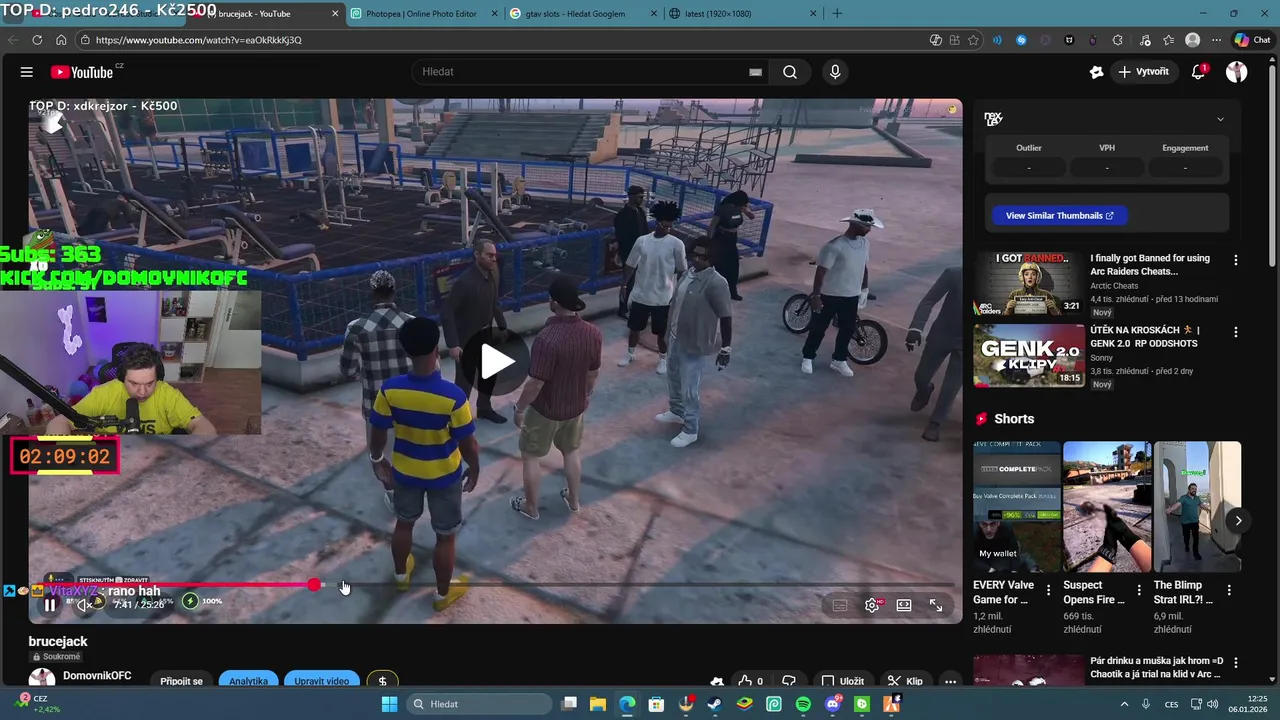Switch to the brucejack - YouTube tab
The height and width of the screenshot is (720, 1280).
[265, 14]
